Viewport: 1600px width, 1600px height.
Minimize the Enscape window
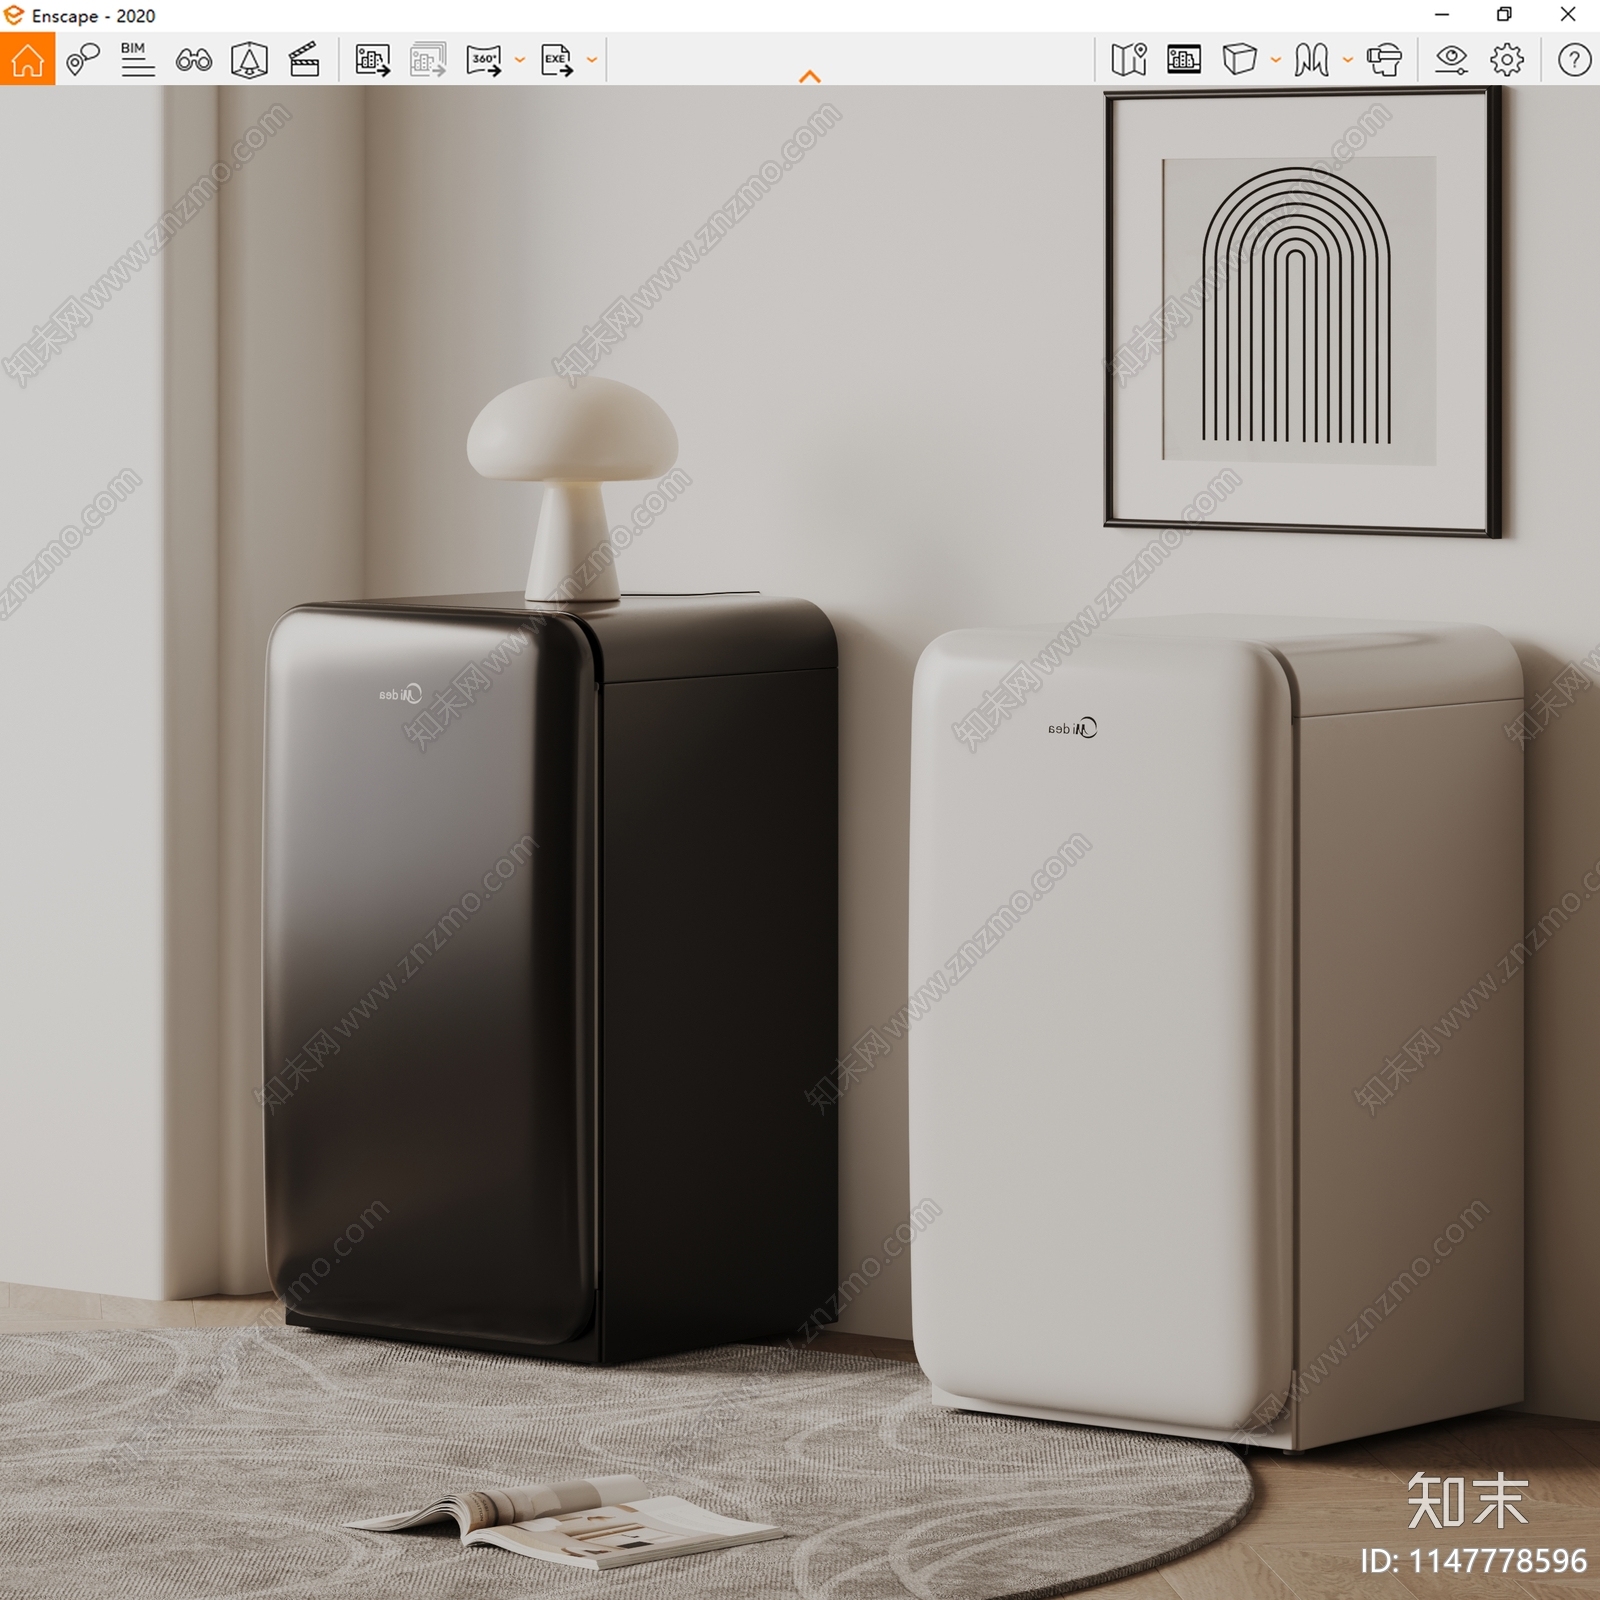1441,15
